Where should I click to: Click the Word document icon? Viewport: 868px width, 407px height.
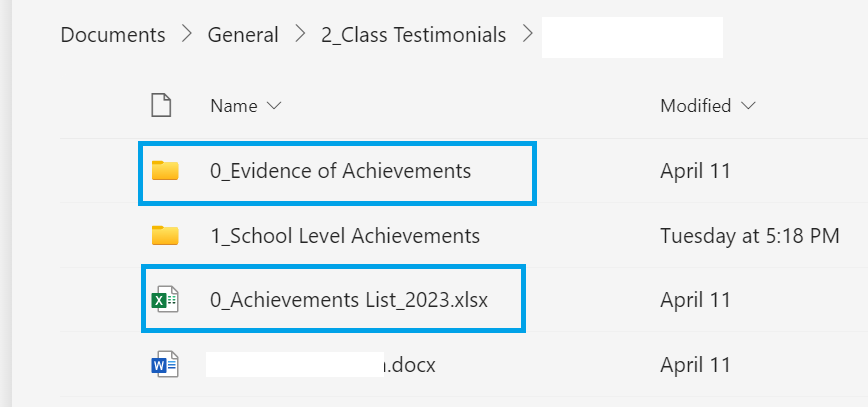164,364
